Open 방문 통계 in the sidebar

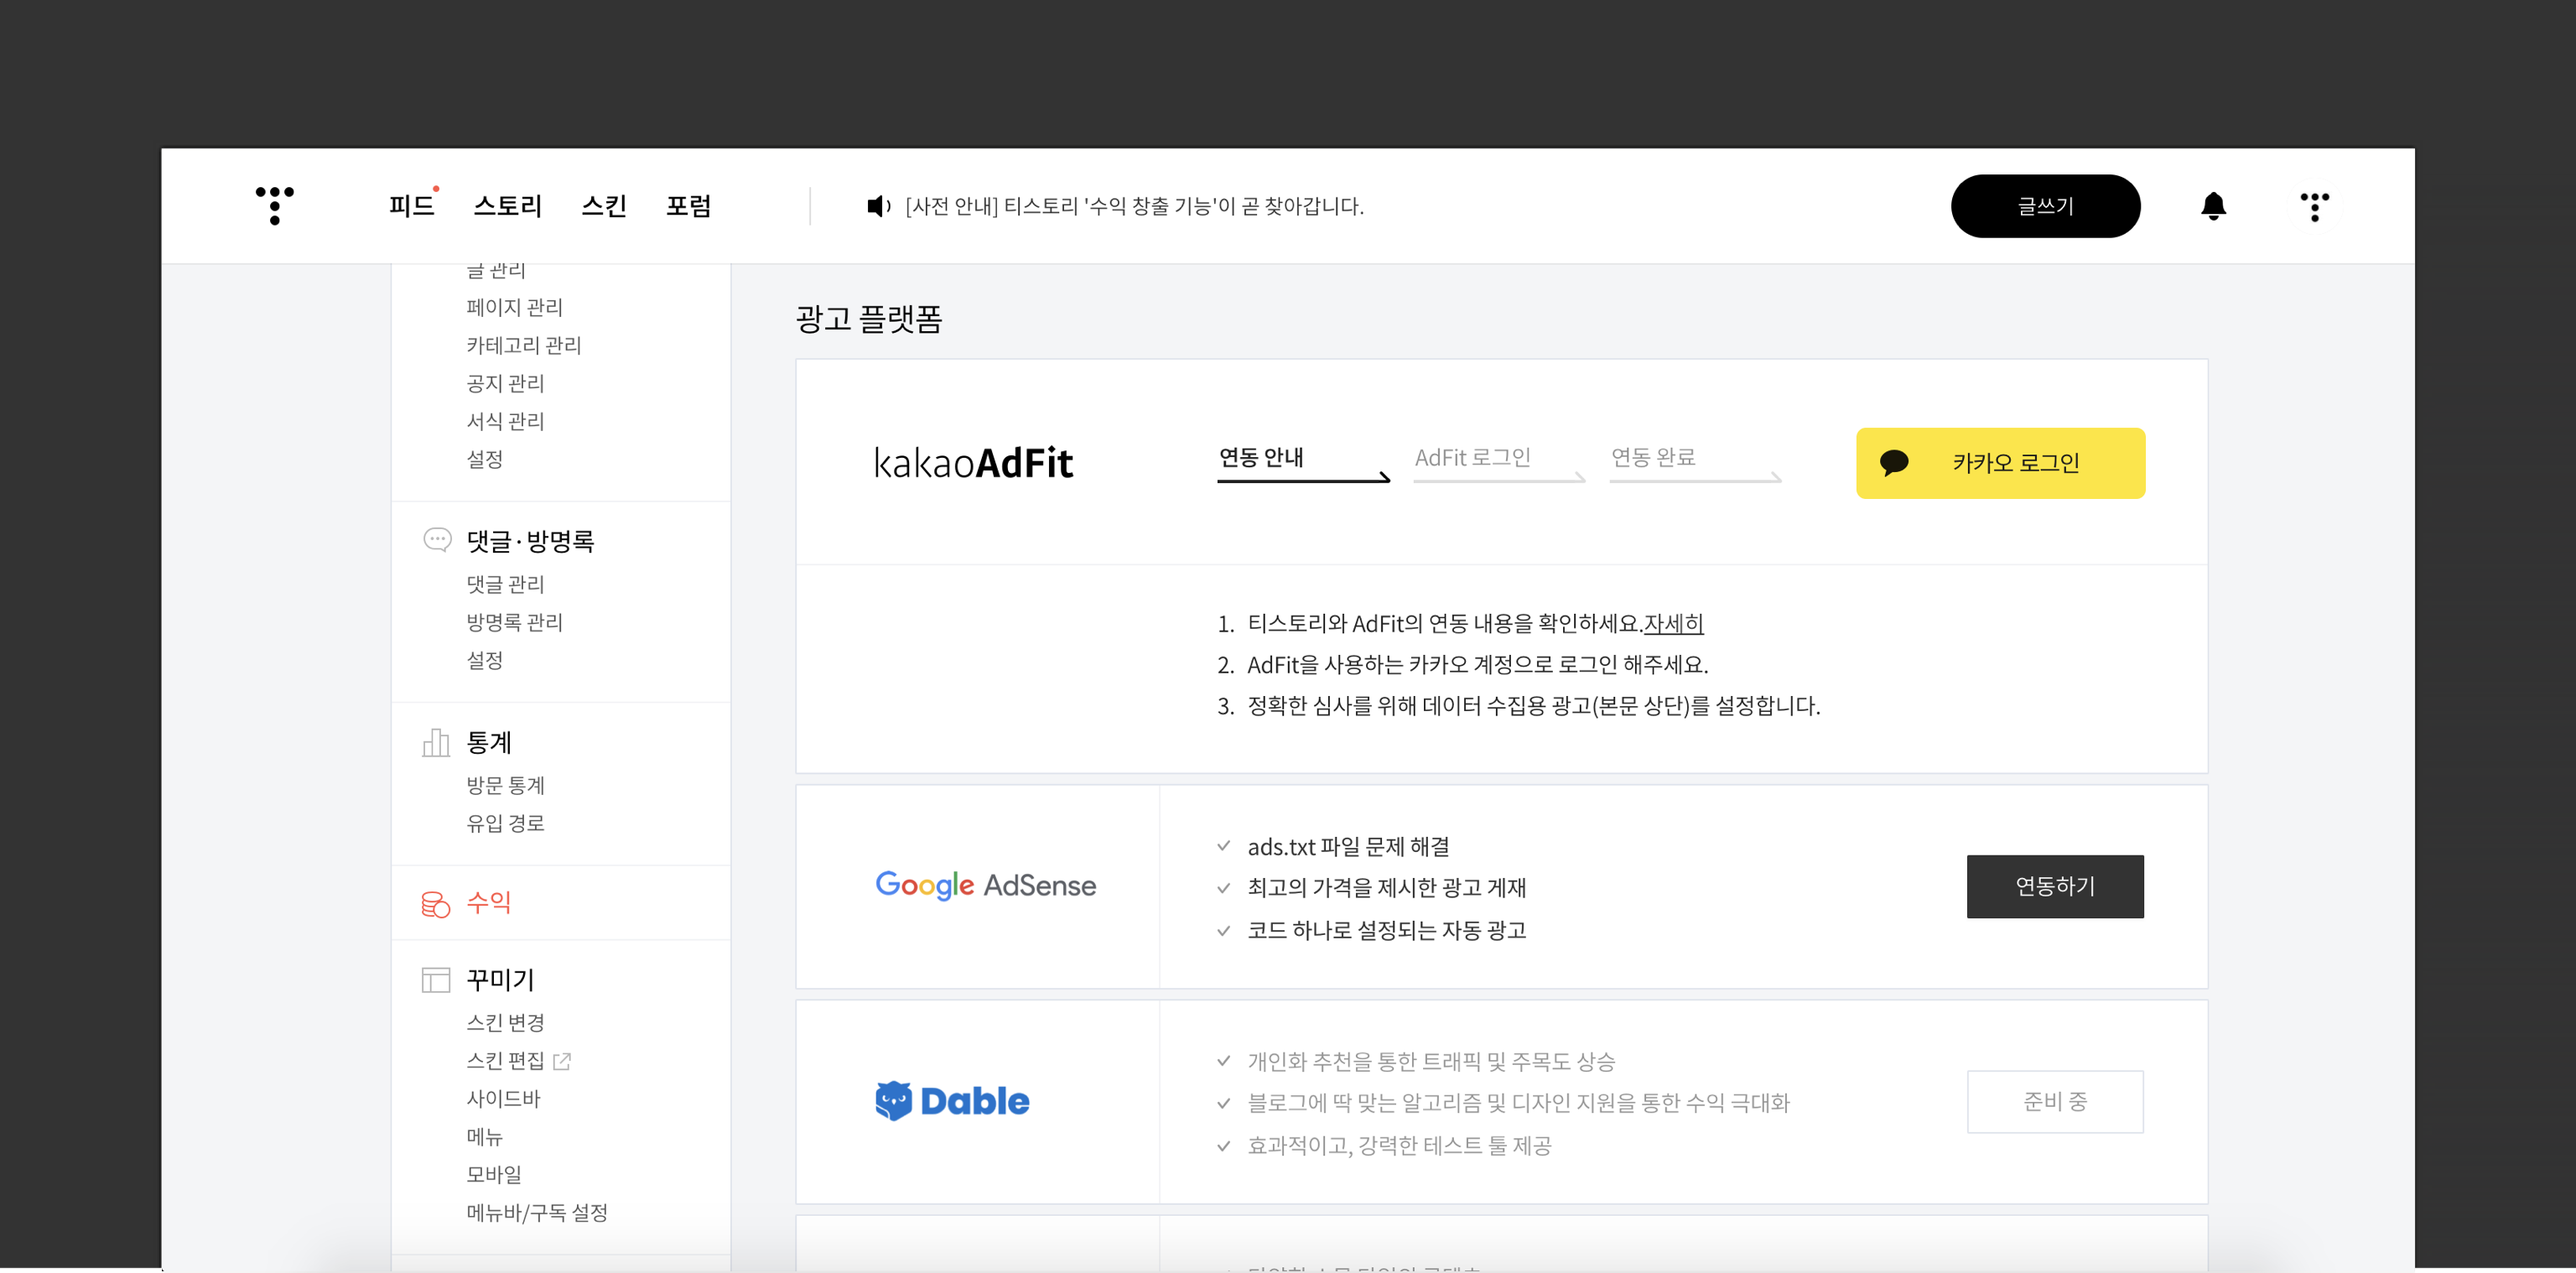tap(505, 785)
